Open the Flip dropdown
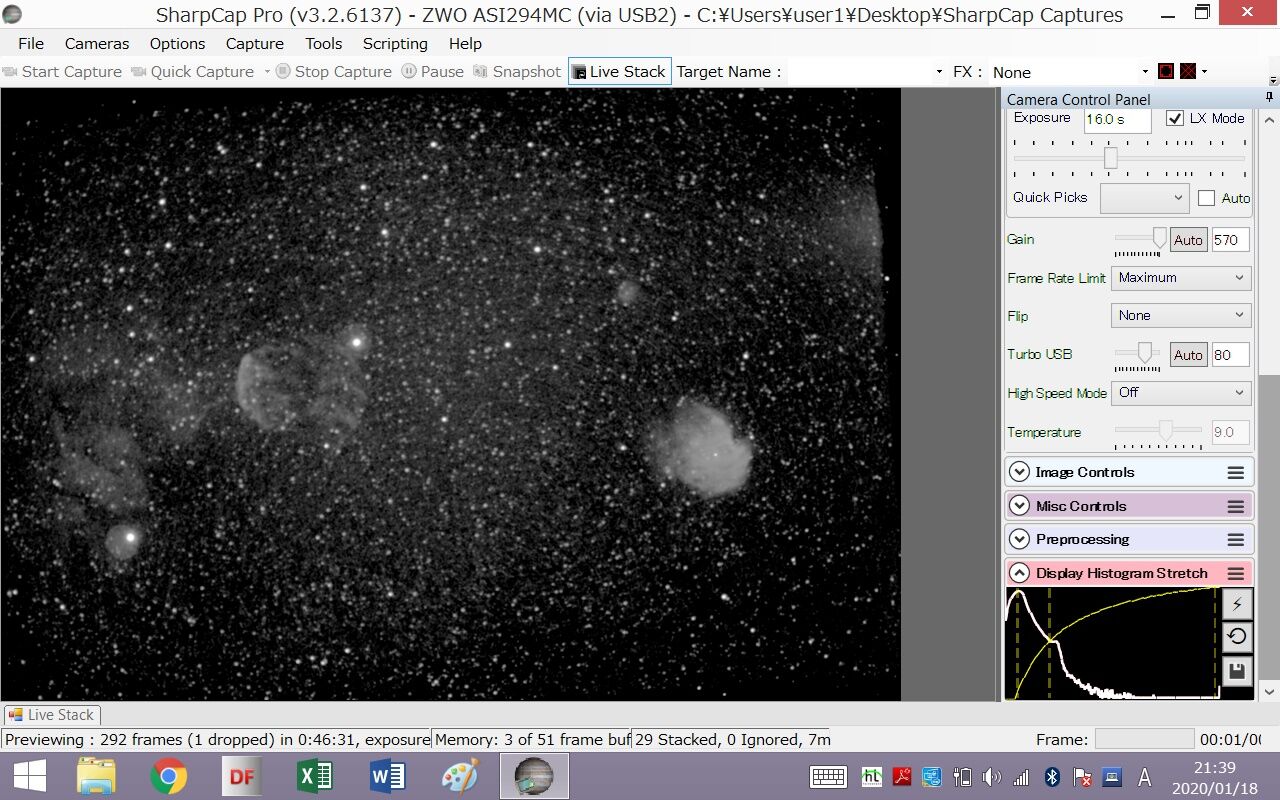This screenshot has height=800, width=1280. point(1181,316)
